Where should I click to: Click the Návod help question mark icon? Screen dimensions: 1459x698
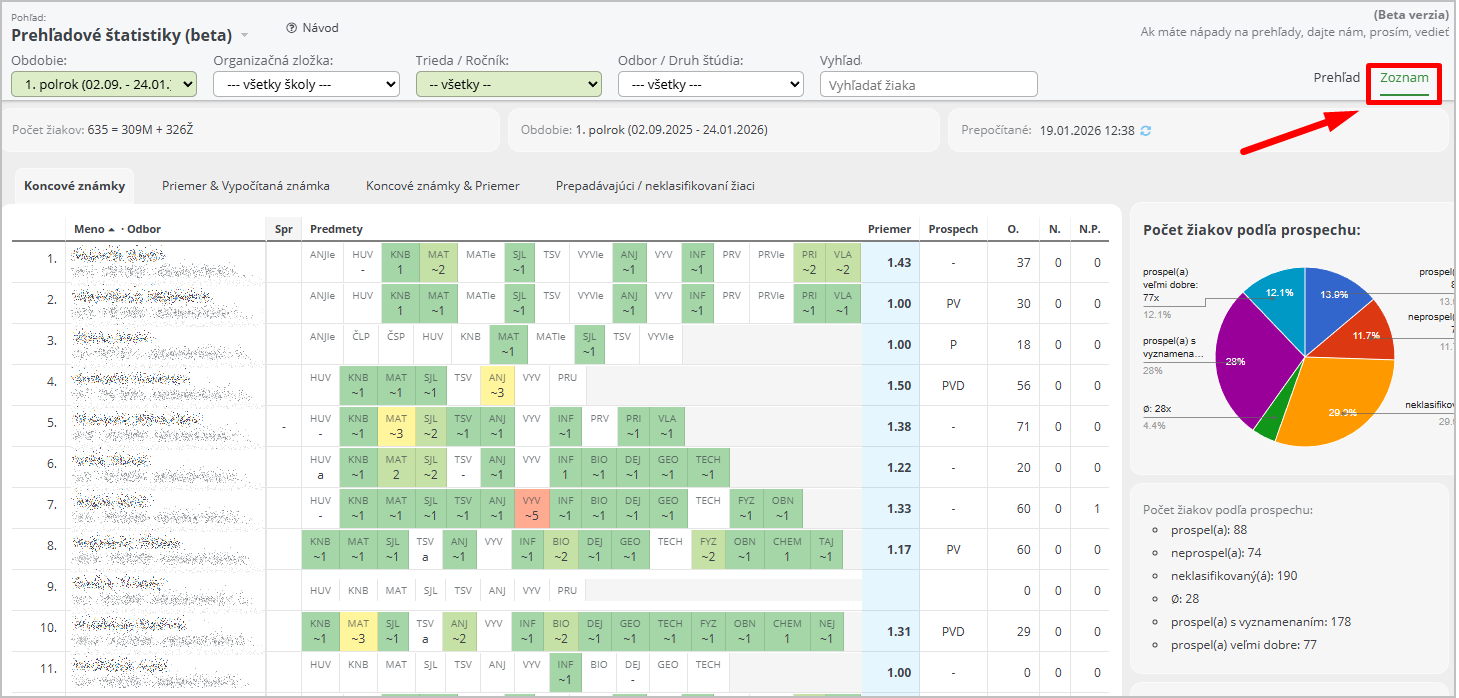click(292, 28)
